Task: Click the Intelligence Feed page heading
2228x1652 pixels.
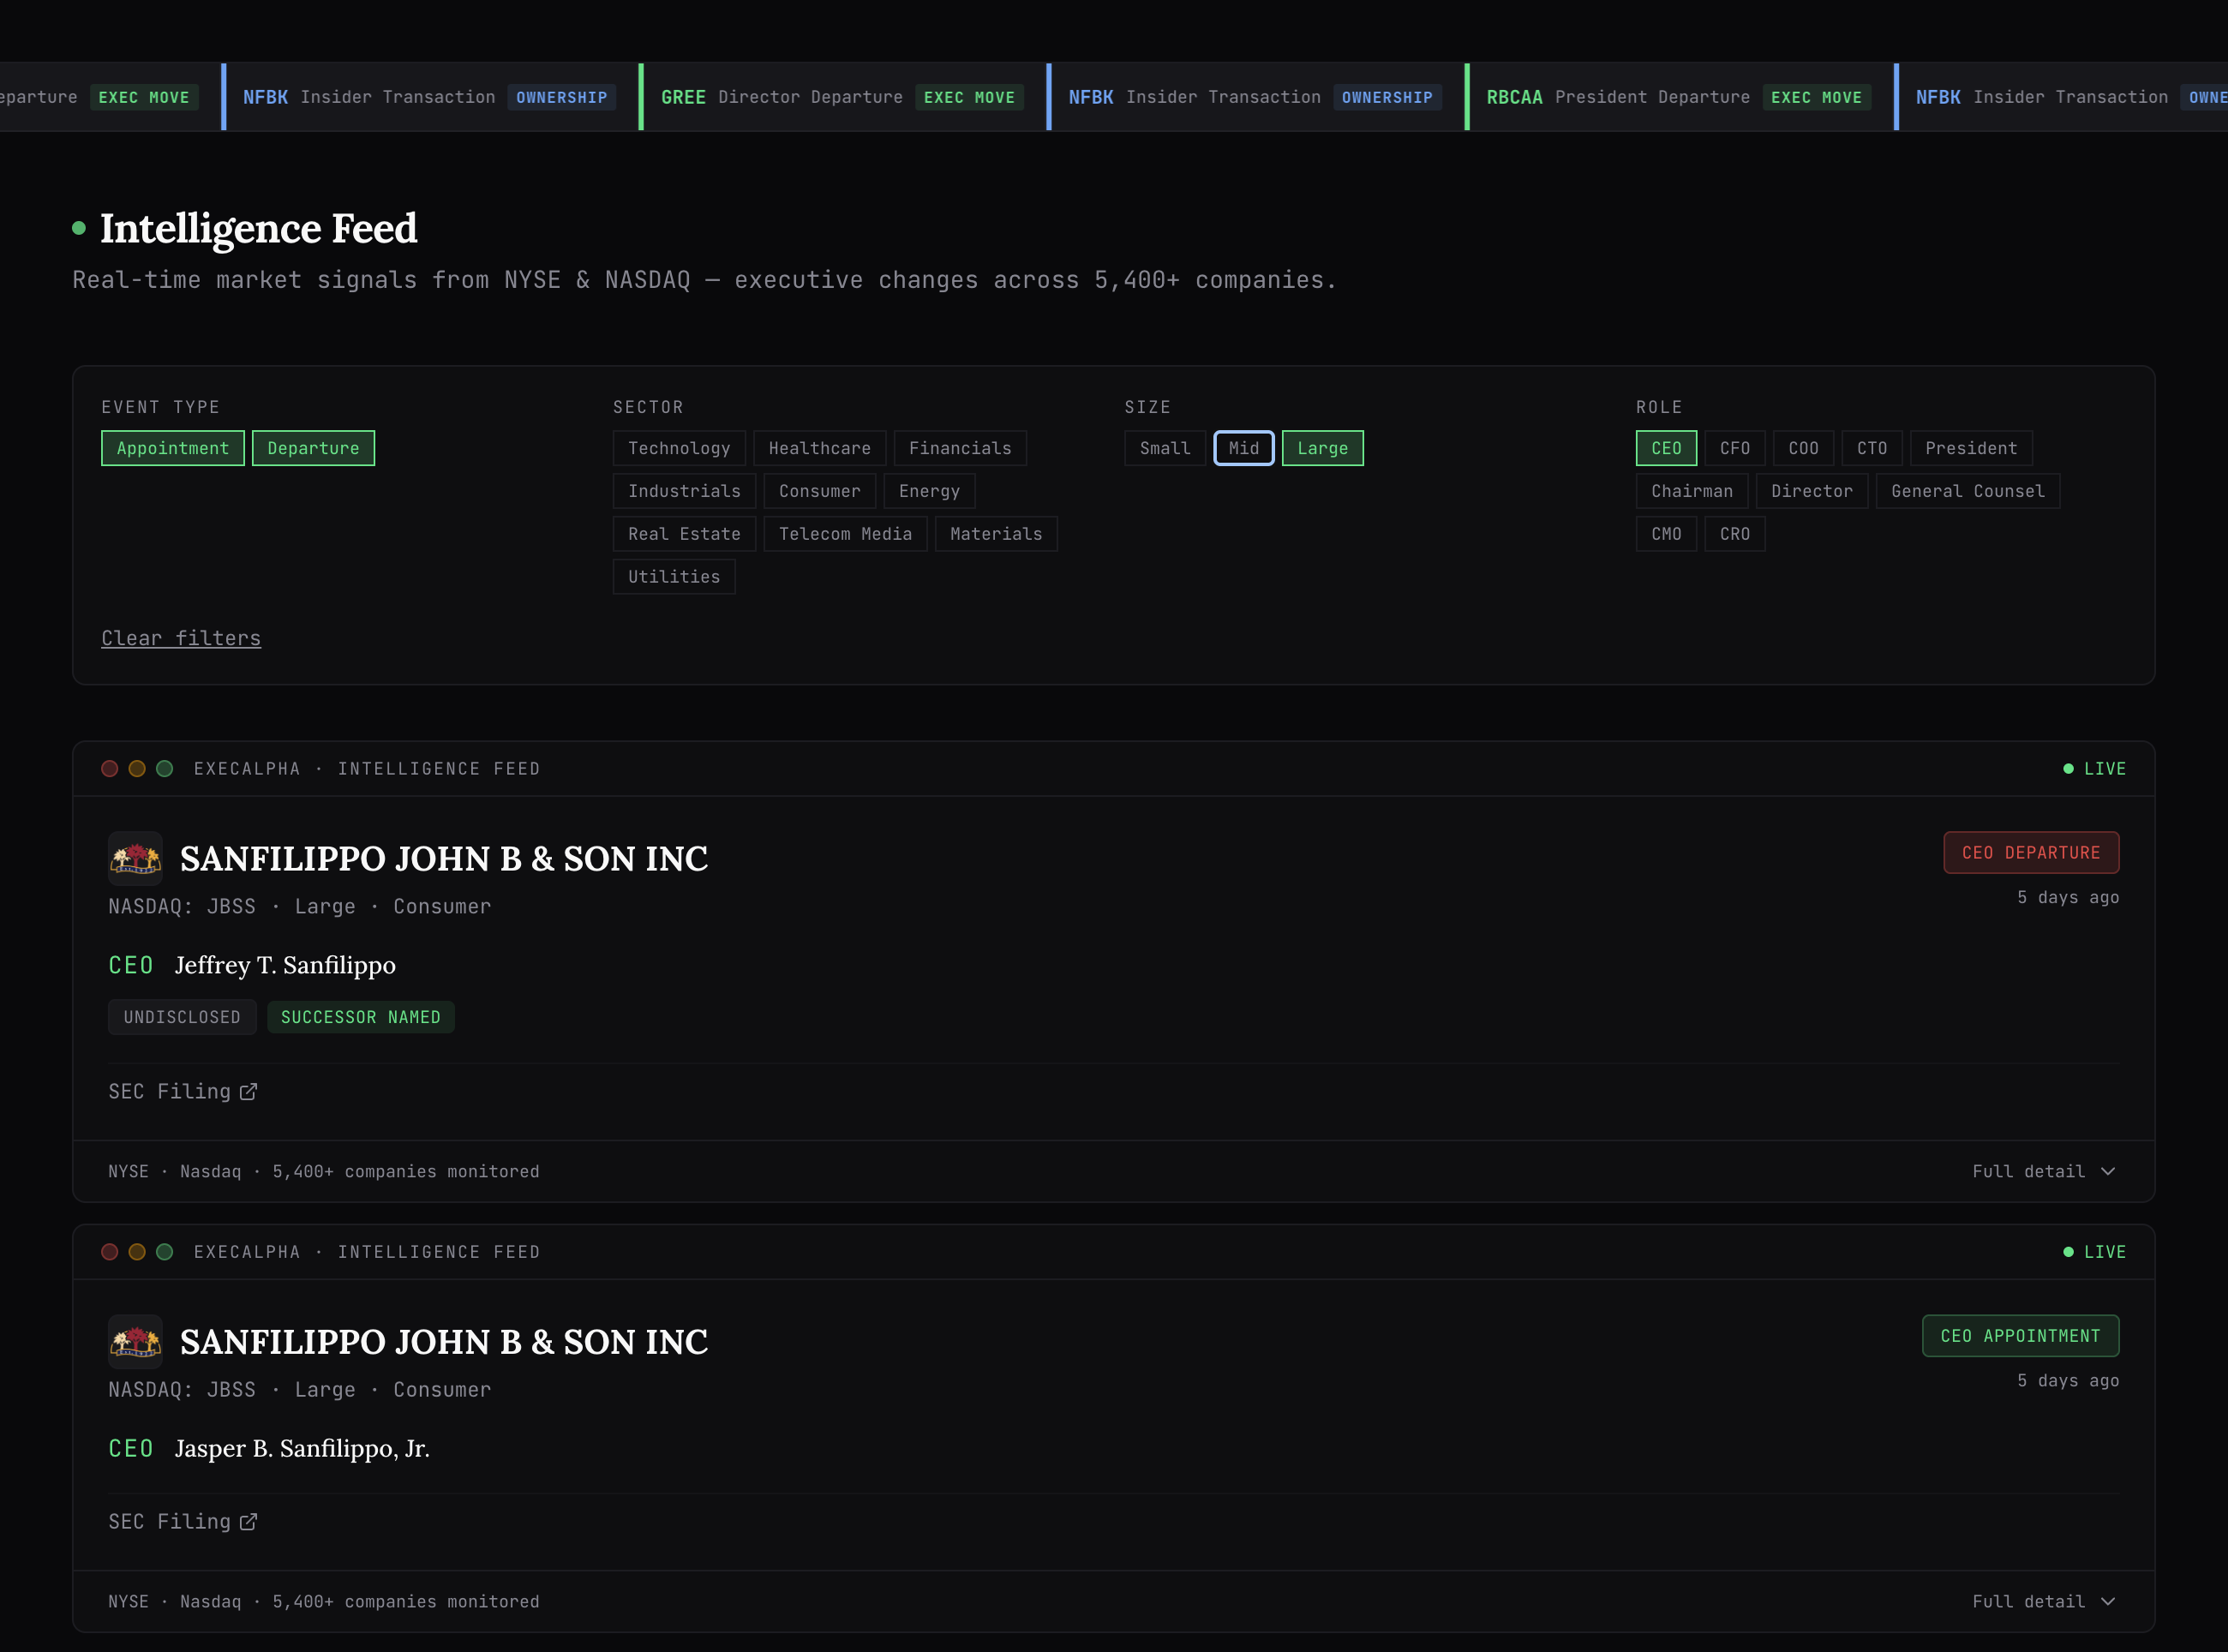Action: [258, 228]
